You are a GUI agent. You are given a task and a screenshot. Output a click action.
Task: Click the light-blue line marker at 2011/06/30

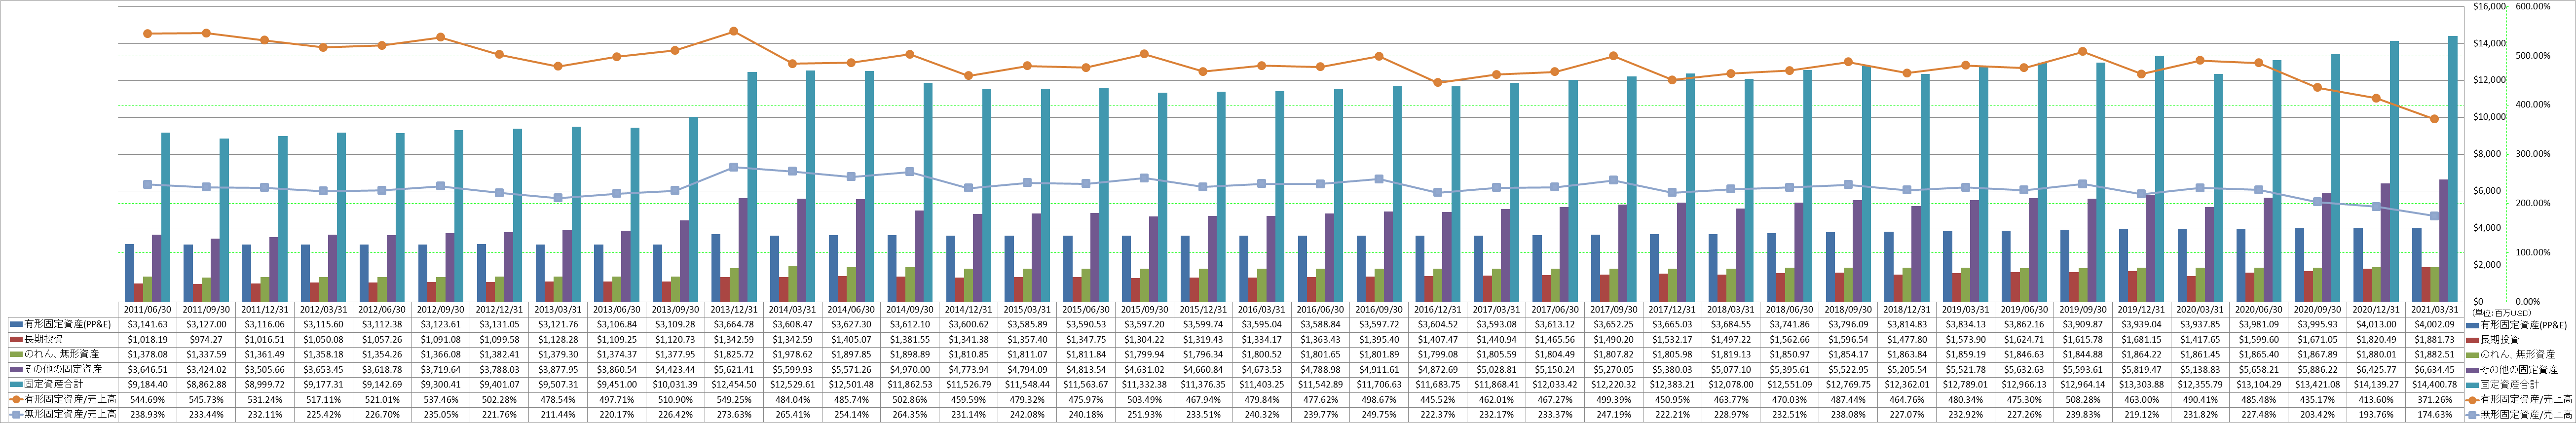(148, 184)
